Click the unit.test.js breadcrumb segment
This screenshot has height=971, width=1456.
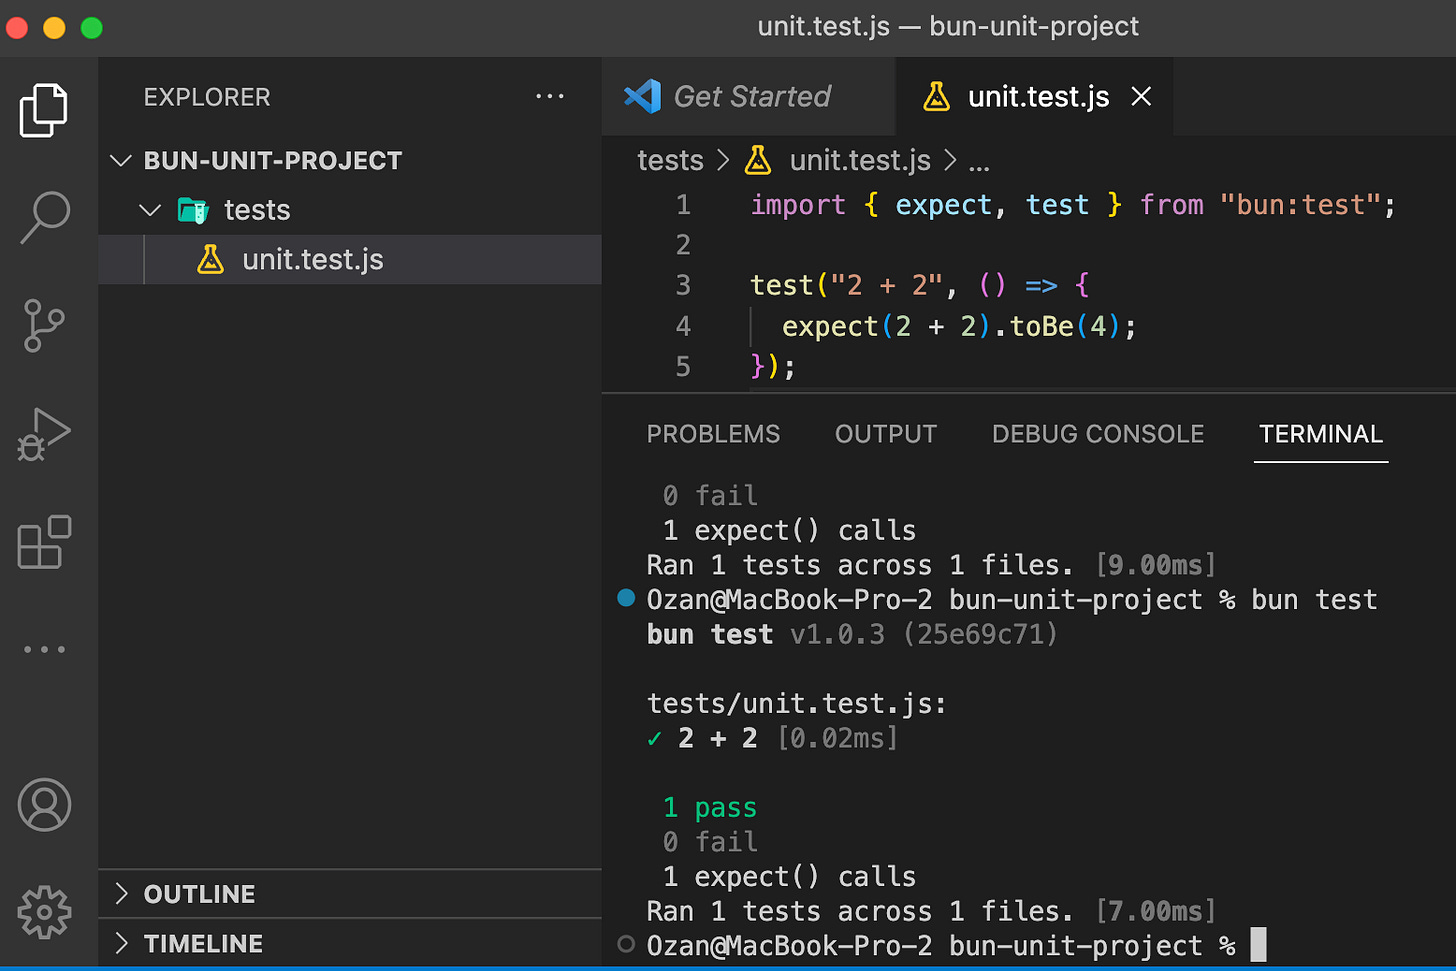tap(860, 160)
